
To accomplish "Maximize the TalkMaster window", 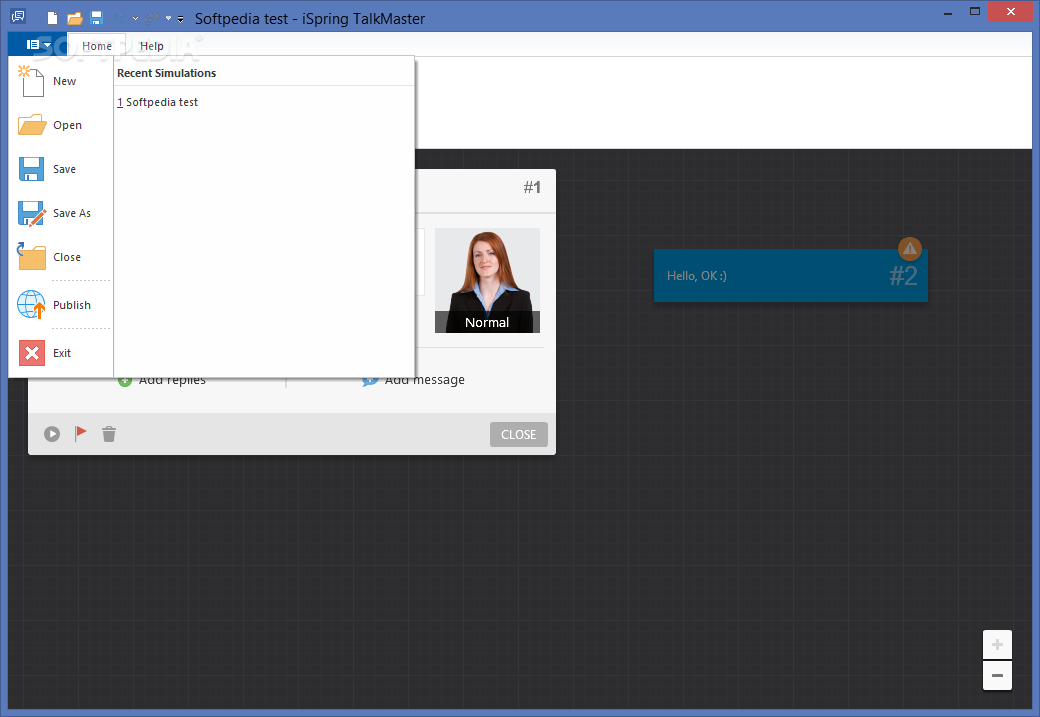I will 974,12.
